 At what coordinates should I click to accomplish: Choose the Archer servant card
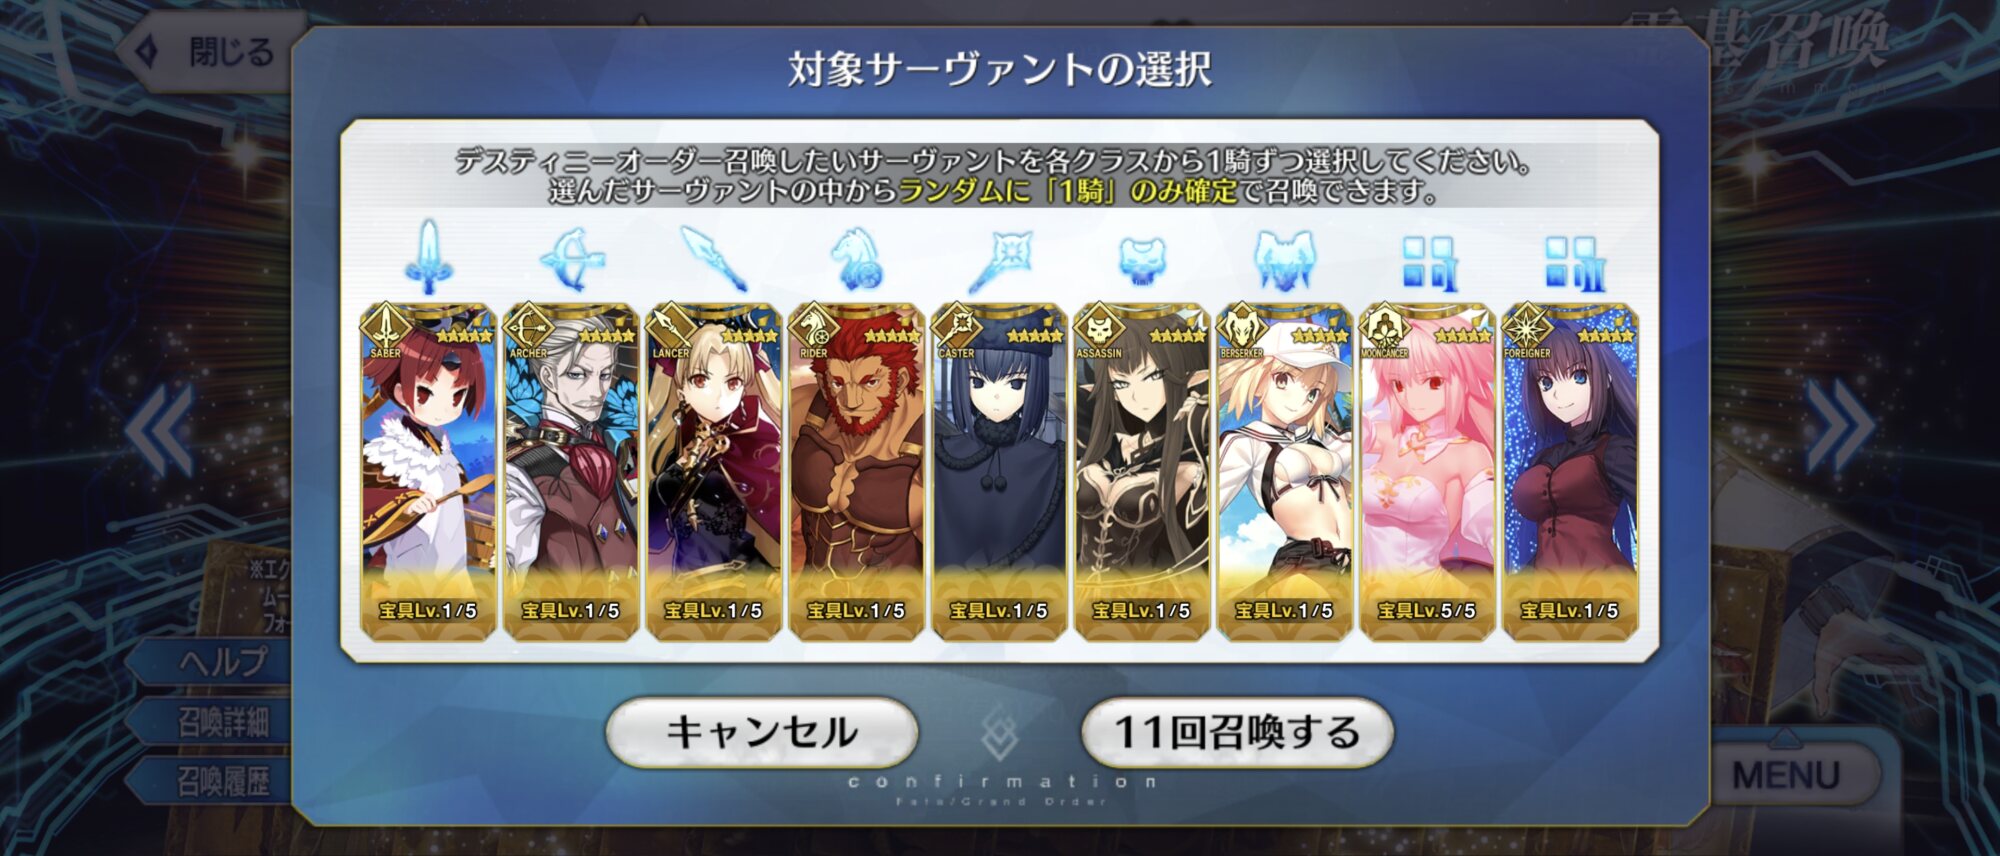pos(571,471)
